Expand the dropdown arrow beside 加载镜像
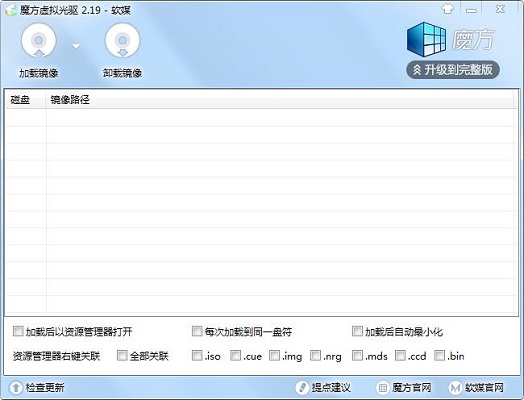 tap(77, 46)
